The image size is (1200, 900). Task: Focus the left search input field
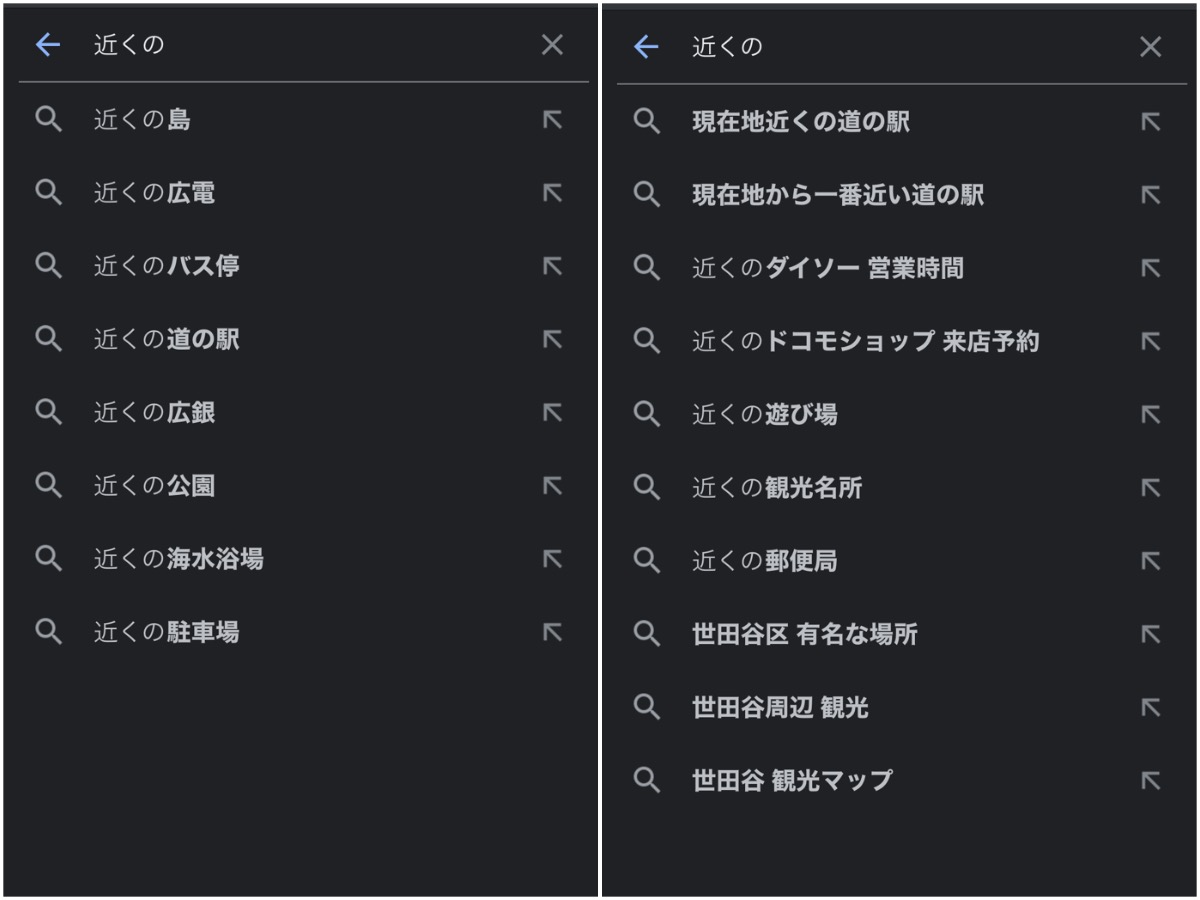pos(300,45)
